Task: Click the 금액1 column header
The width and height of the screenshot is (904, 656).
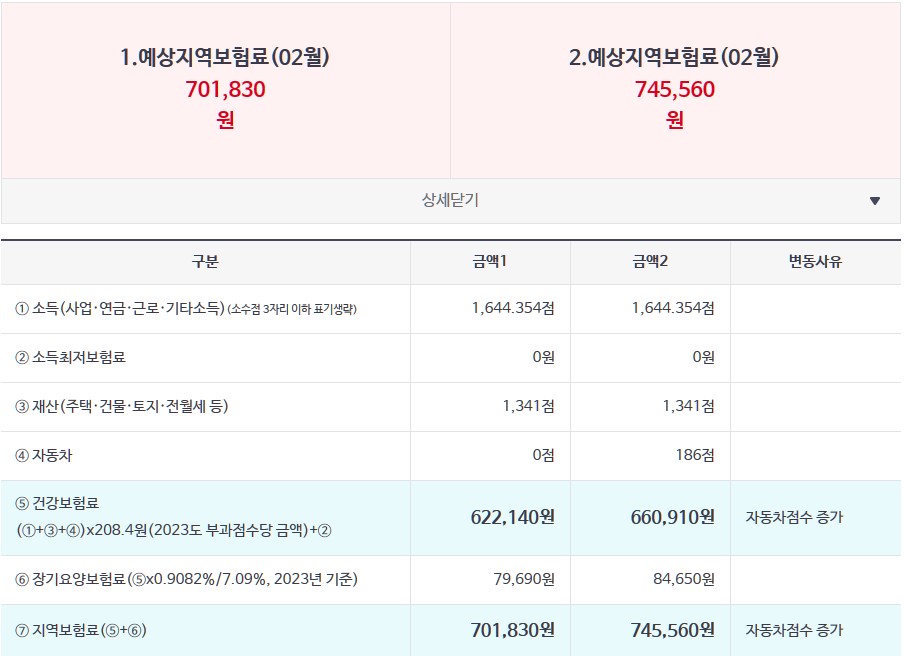Action: point(490,262)
